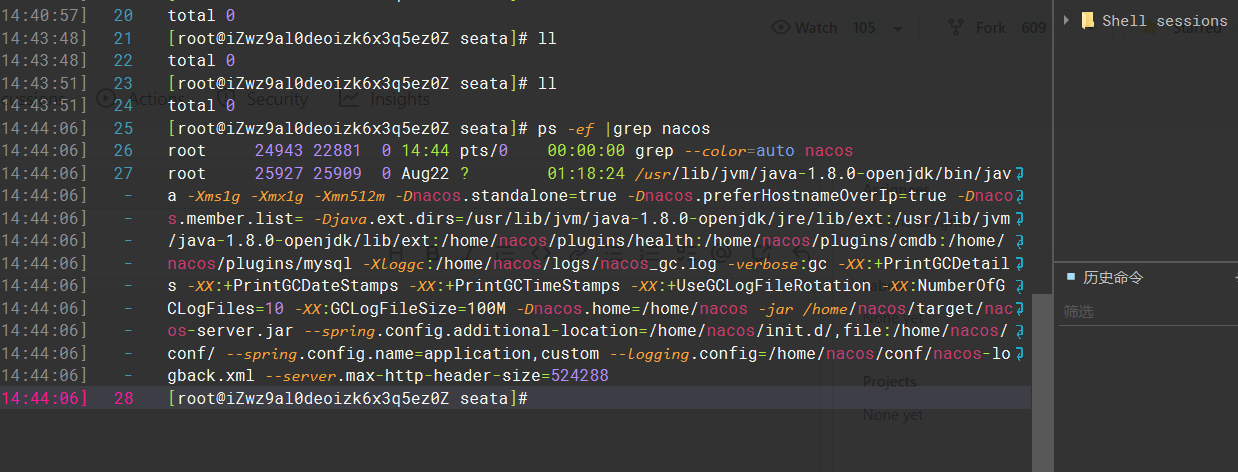Image resolution: width=1238 pixels, height=472 pixels.
Task: Click the 历史命令 panel square icon
Action: (1071, 276)
